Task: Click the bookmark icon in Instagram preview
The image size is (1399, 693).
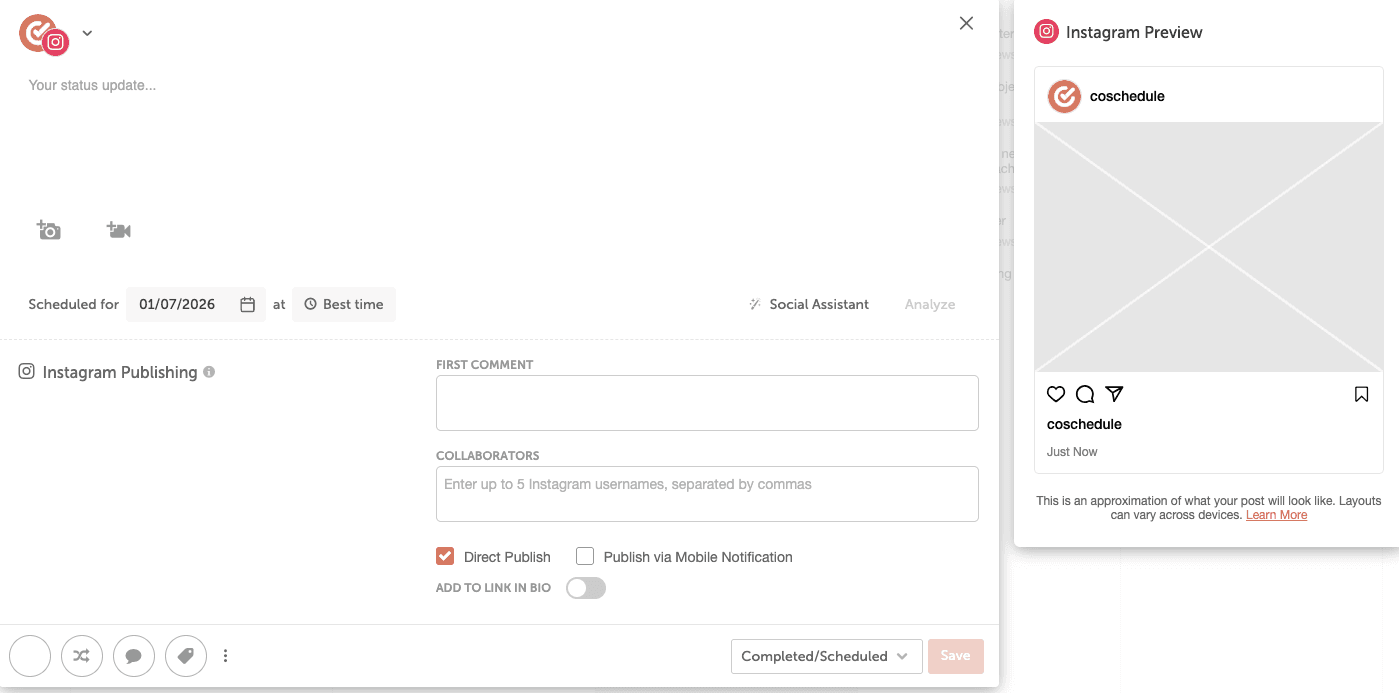Action: click(1361, 394)
